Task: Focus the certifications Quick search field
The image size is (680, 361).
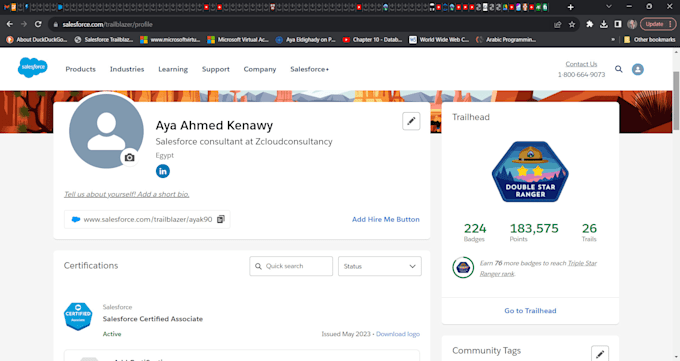Action: tap(291, 266)
